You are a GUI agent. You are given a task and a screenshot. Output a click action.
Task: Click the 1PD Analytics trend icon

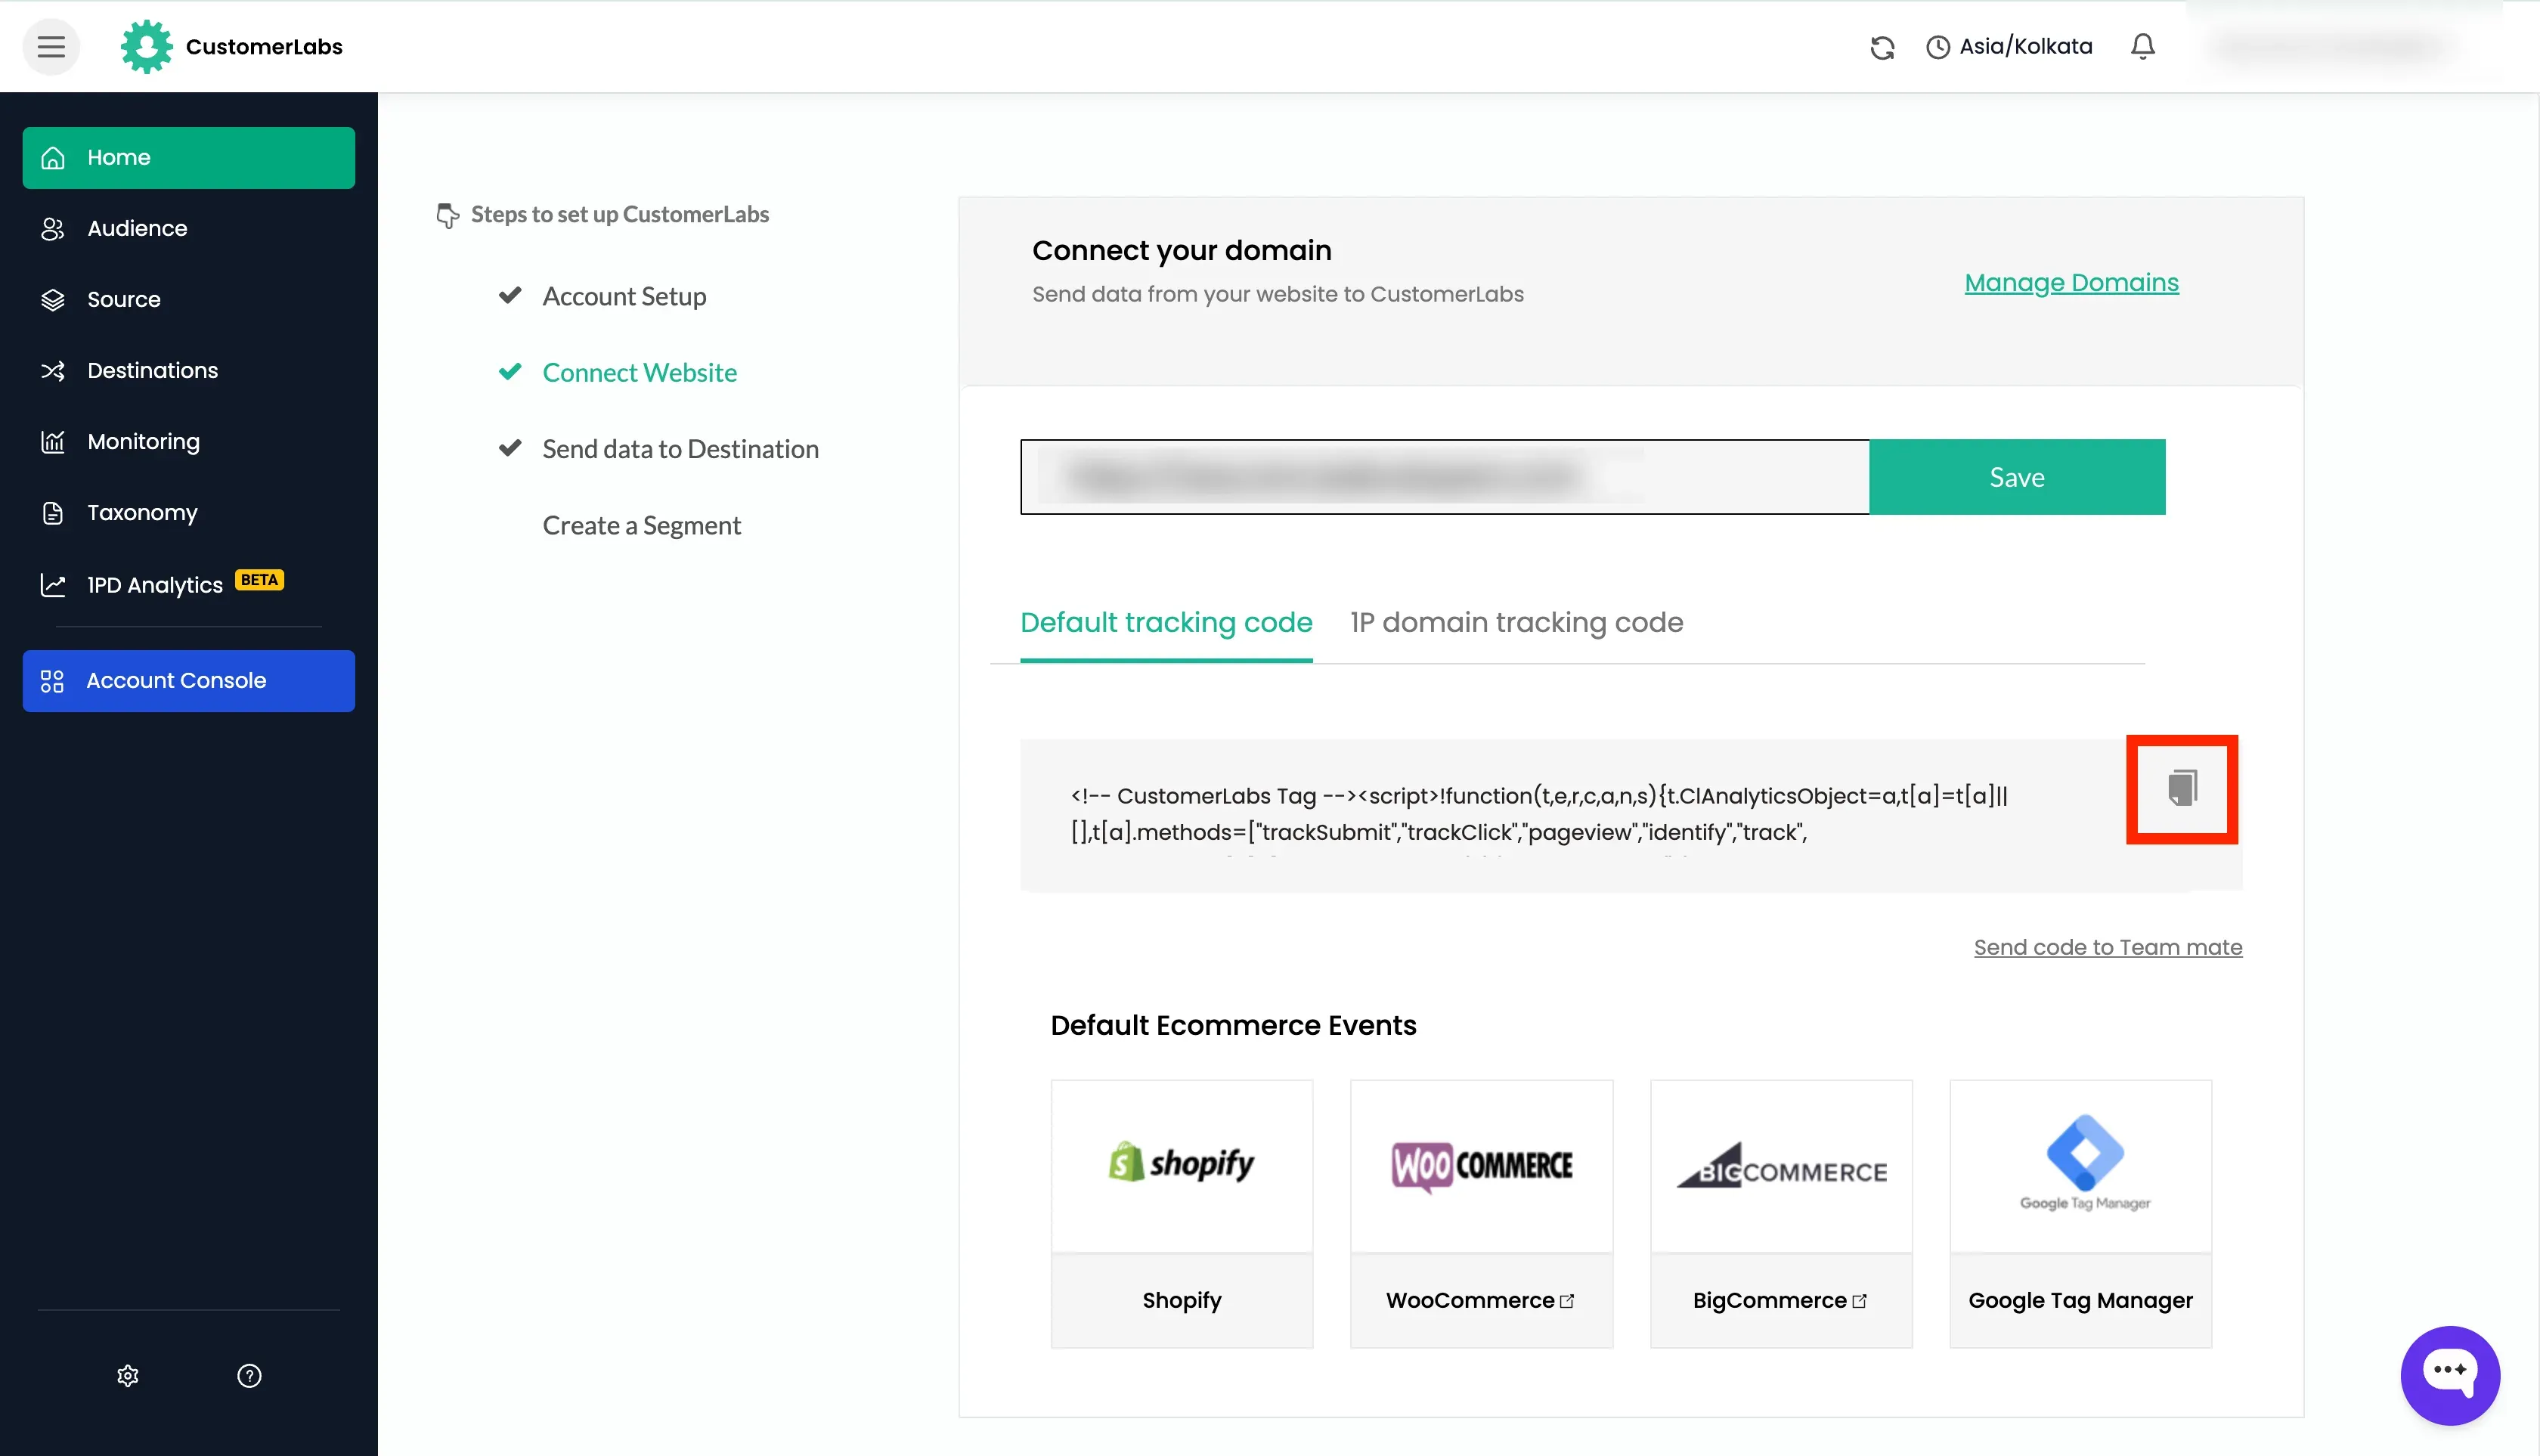pos(53,584)
